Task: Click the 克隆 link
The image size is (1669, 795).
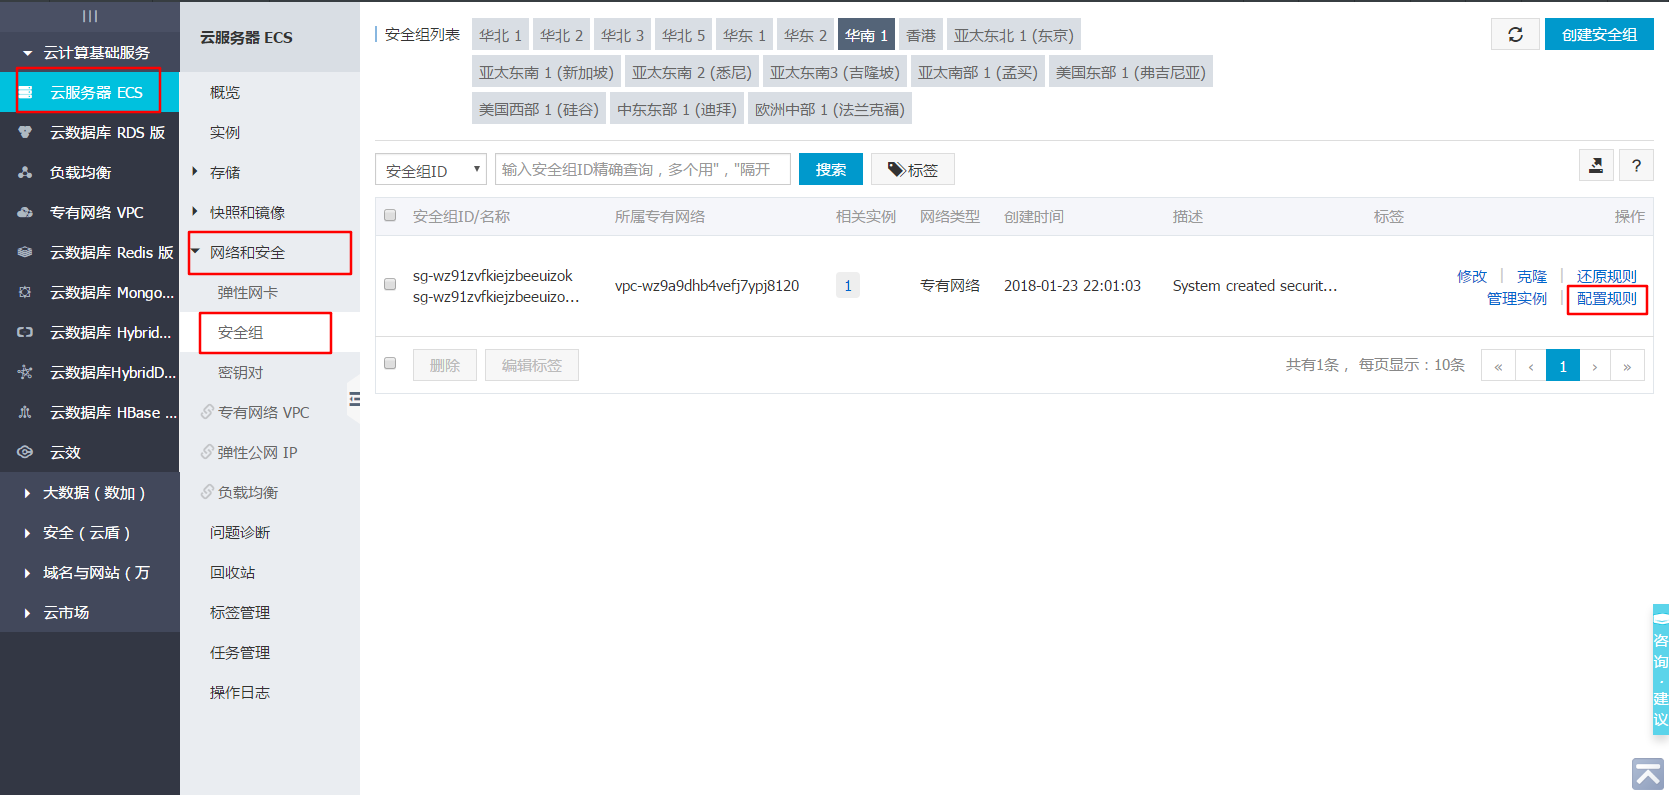Action: point(1532,276)
